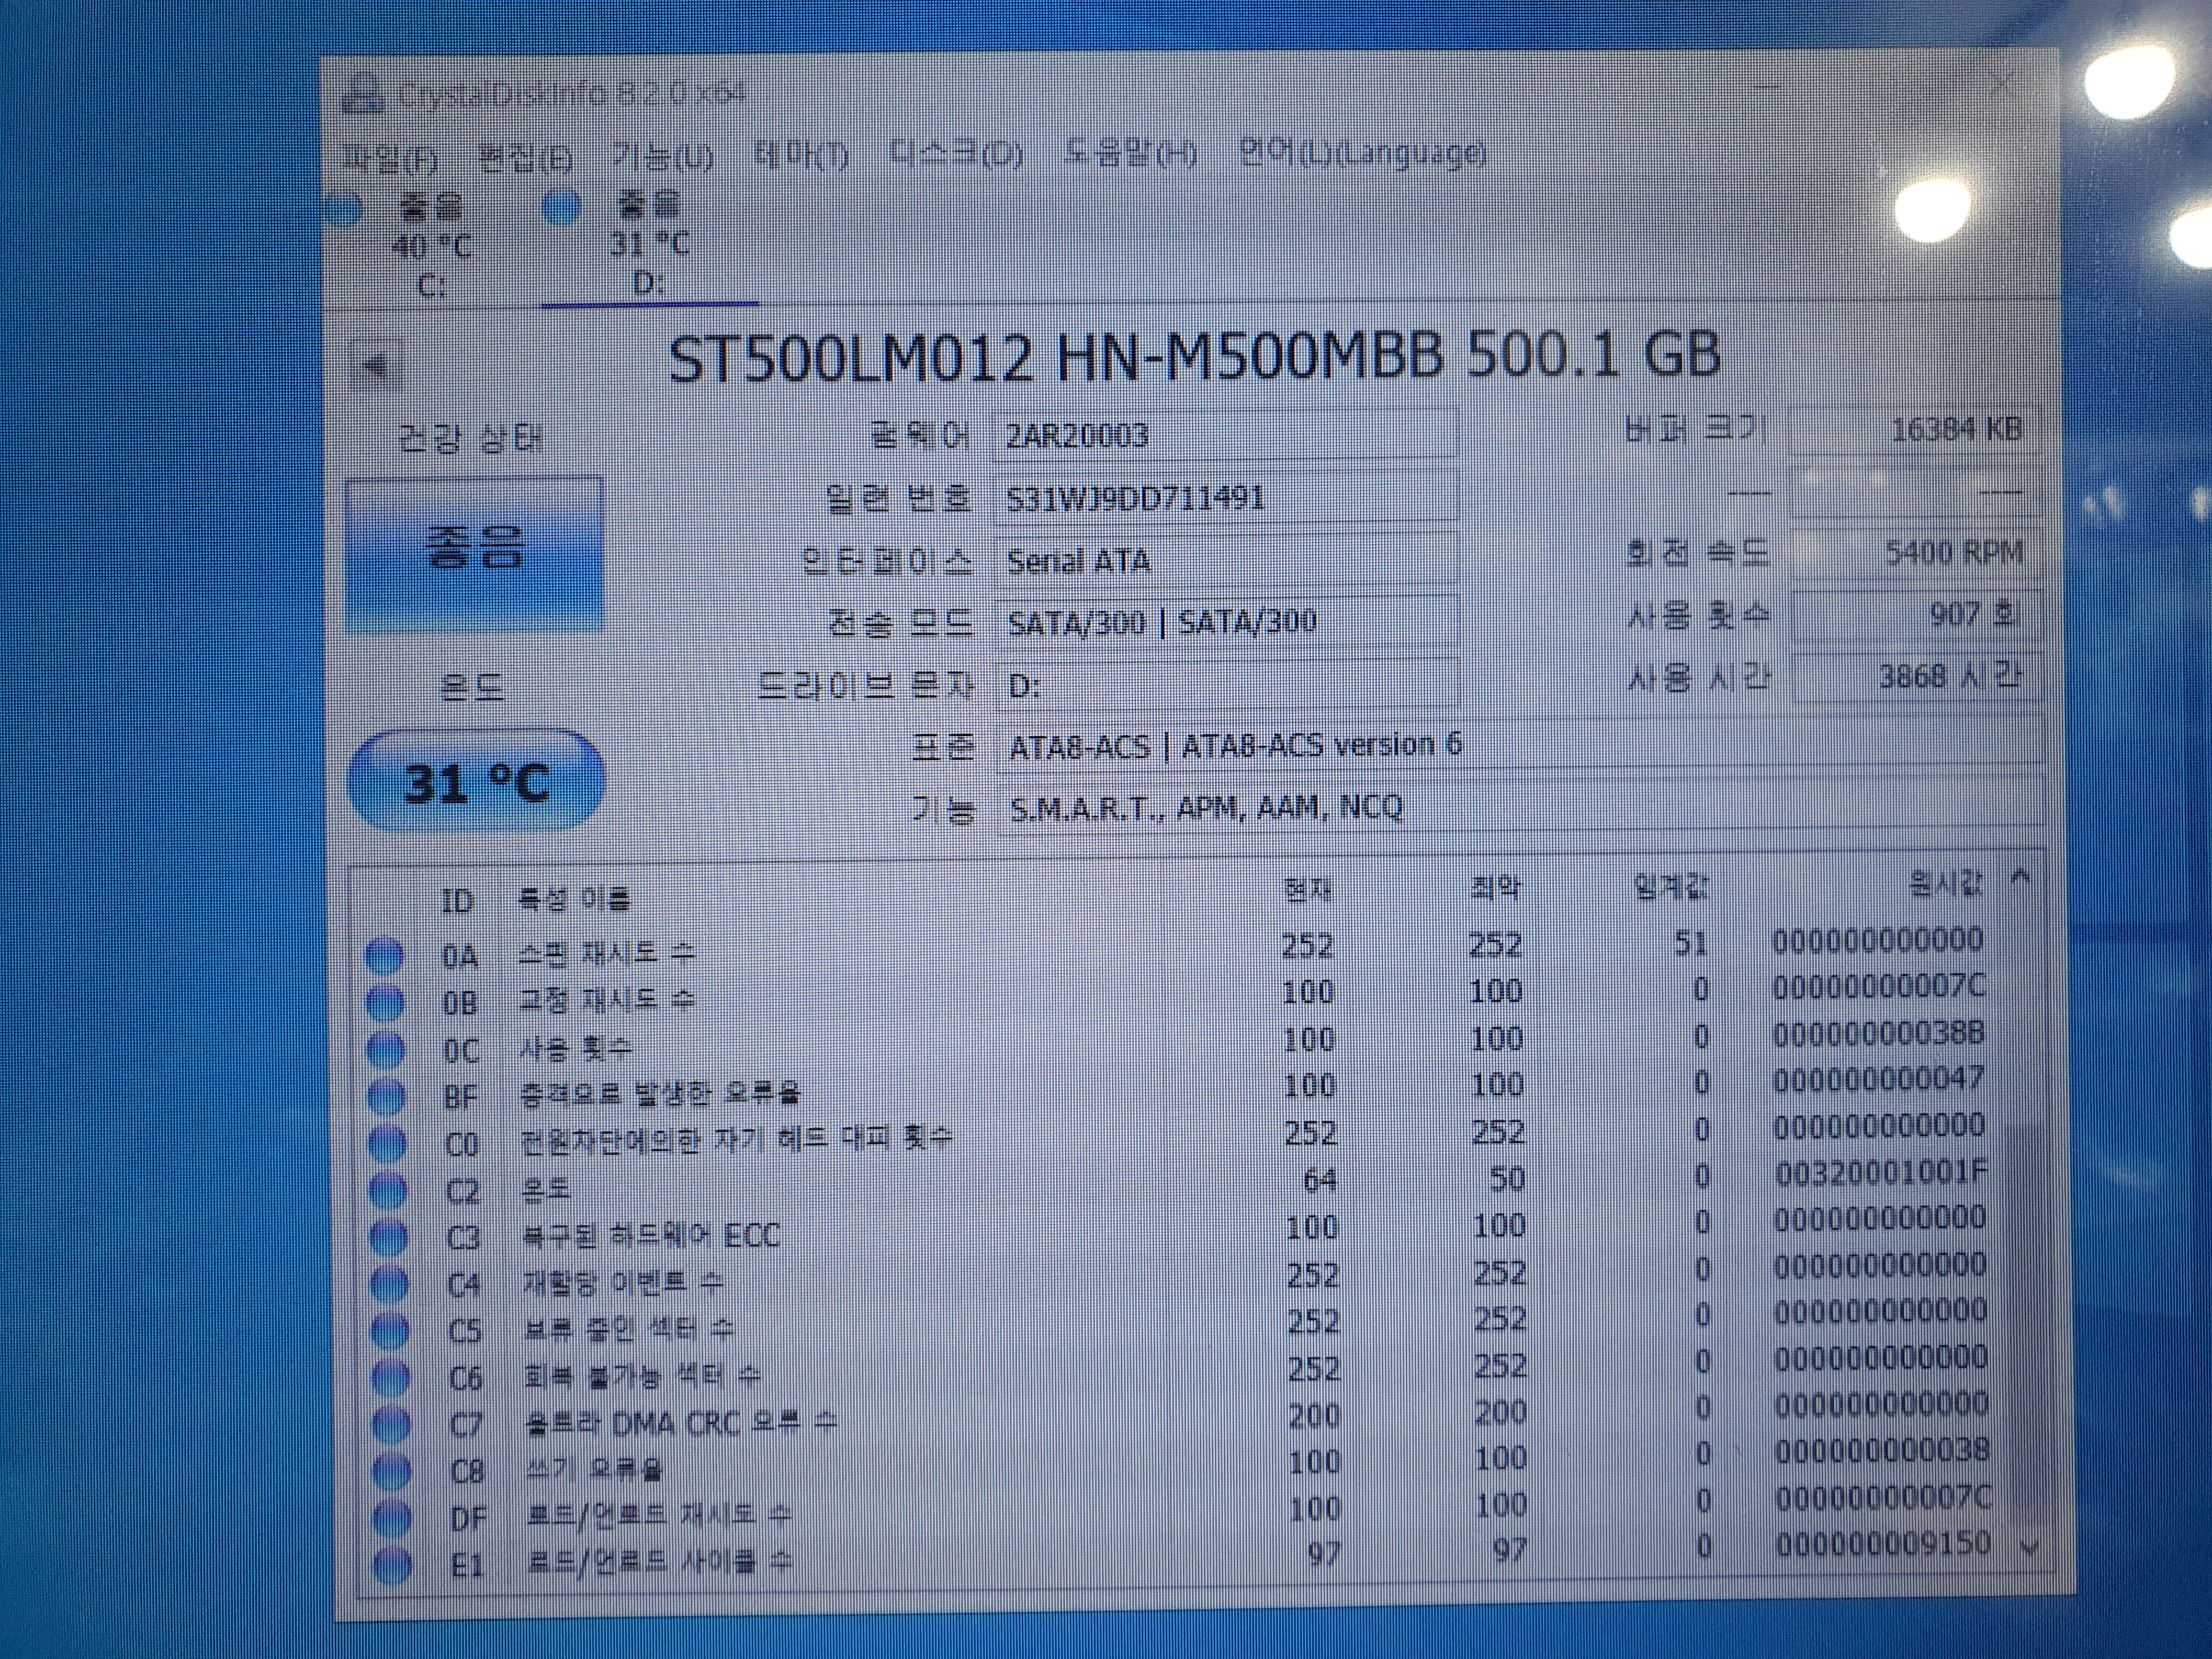Click the status circle for attribute 0B
The image size is (2212, 1659).
[x=385, y=1003]
